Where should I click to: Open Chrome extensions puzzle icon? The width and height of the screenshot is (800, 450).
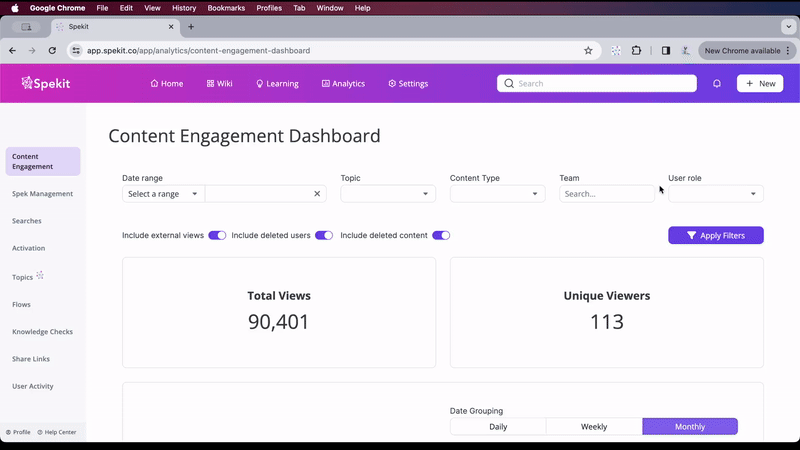pyautogui.click(x=636, y=51)
